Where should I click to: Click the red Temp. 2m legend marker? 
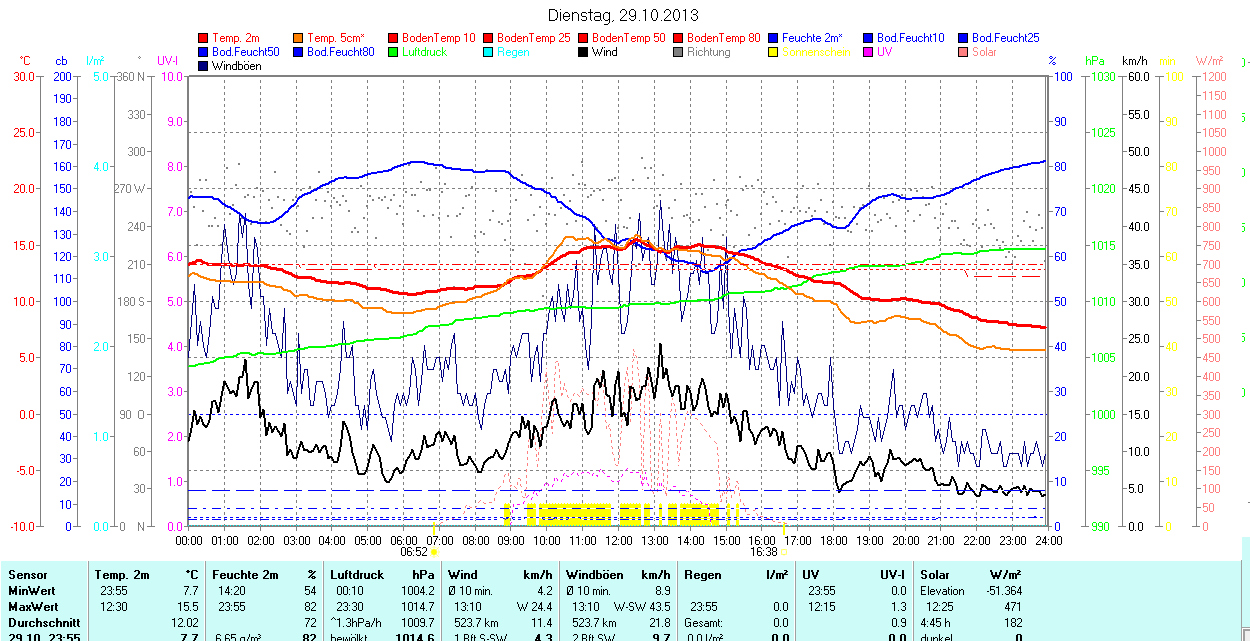click(x=204, y=38)
